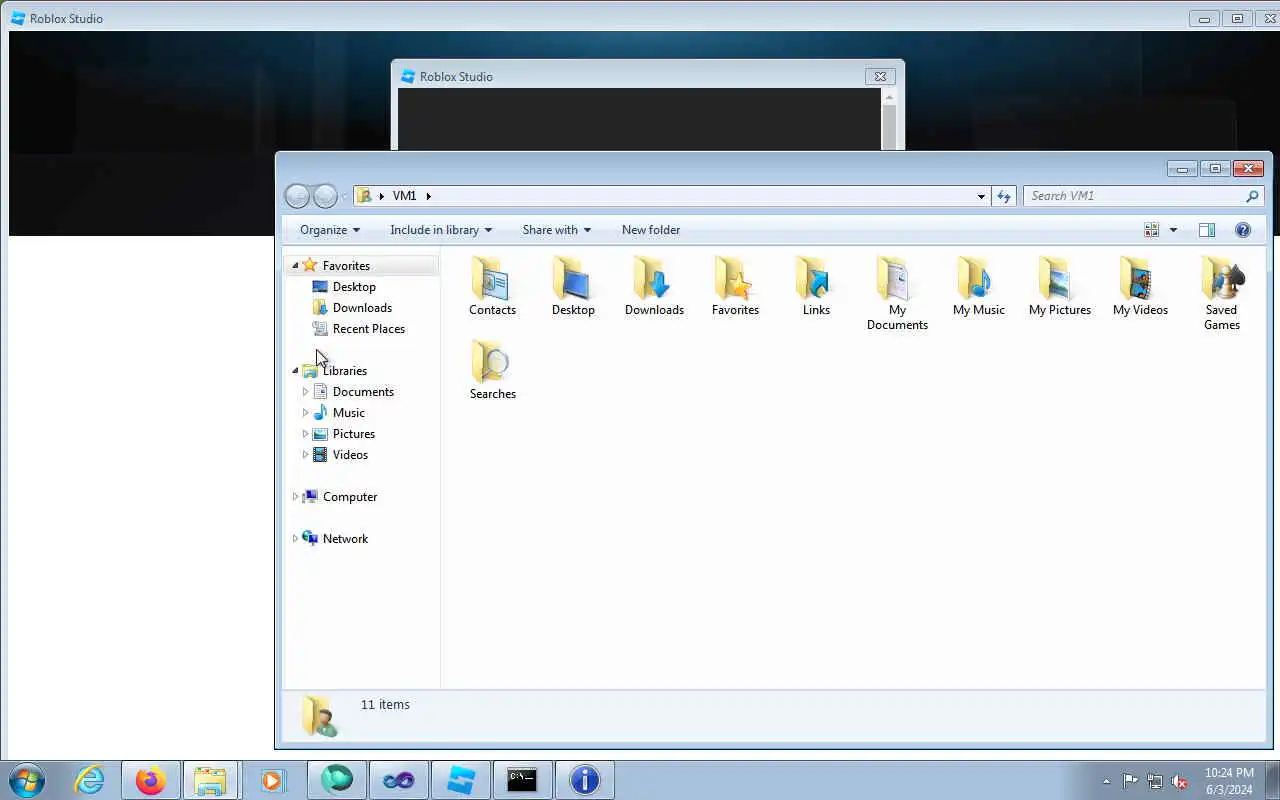Click the blue info taskbar icon
This screenshot has width=1280, height=800.
pos(584,780)
